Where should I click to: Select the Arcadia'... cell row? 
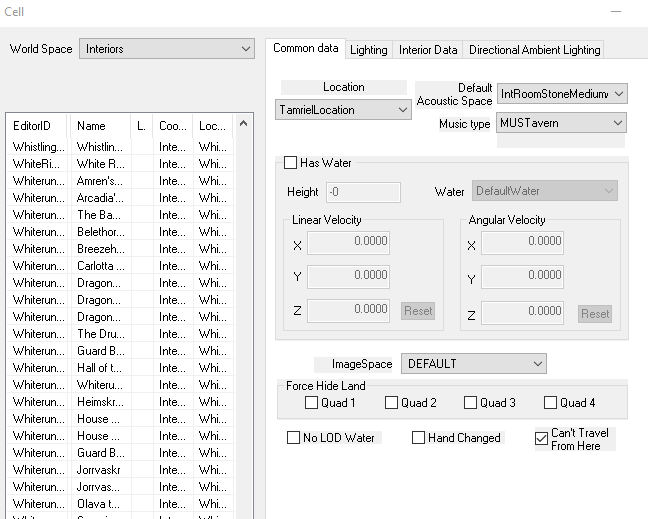(120, 198)
